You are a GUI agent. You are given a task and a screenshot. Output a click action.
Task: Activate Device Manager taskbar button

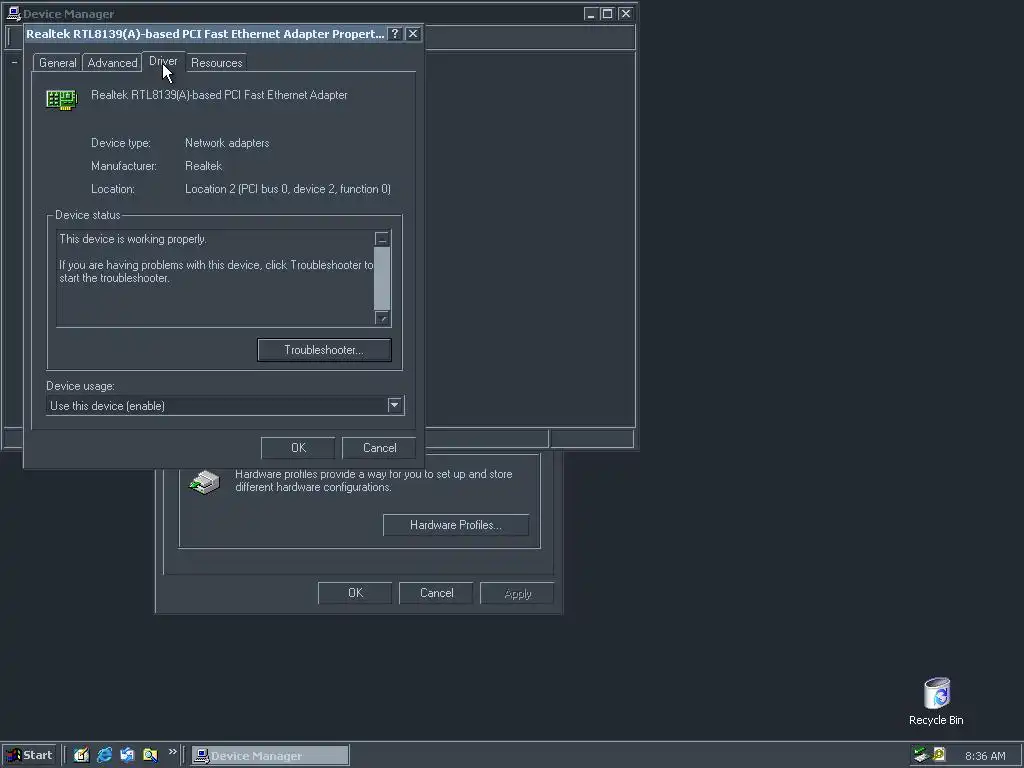[x=270, y=756]
